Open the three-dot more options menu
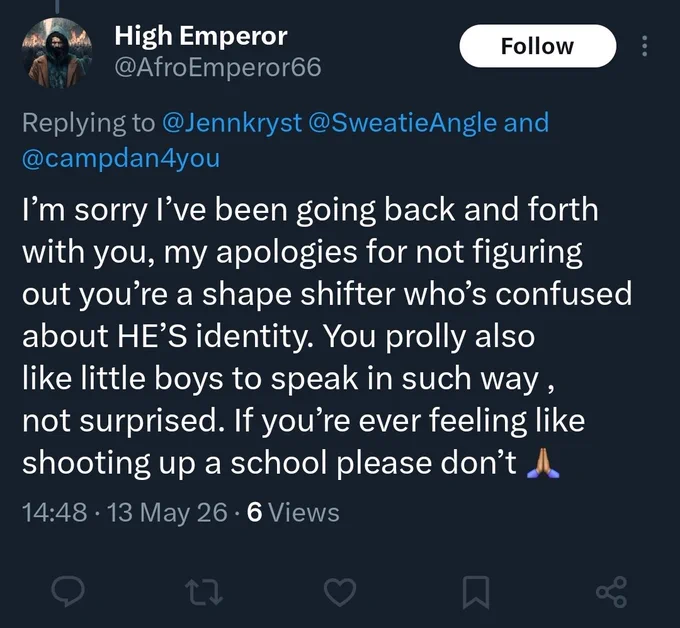680x628 pixels. [644, 46]
